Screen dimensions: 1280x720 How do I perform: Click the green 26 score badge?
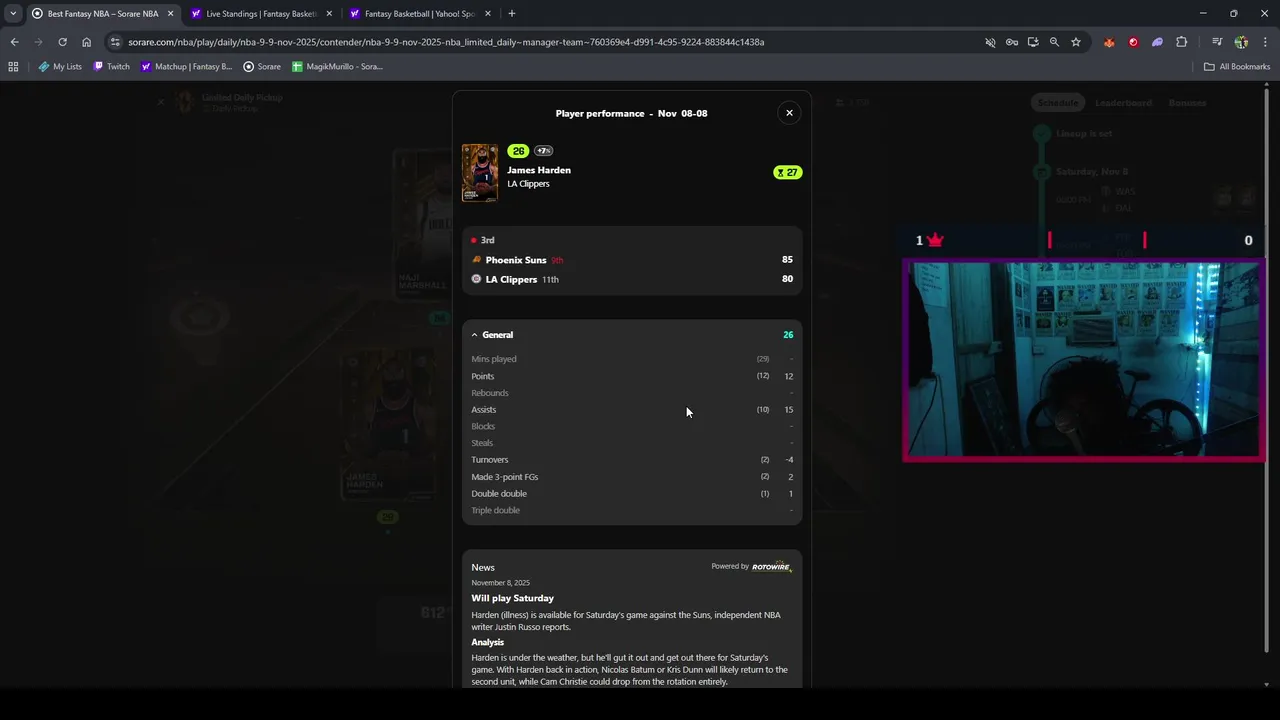coord(518,151)
